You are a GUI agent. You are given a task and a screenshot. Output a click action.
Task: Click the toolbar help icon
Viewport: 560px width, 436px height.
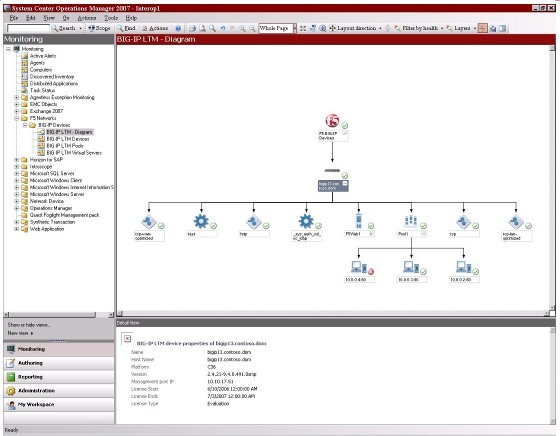click(178, 28)
